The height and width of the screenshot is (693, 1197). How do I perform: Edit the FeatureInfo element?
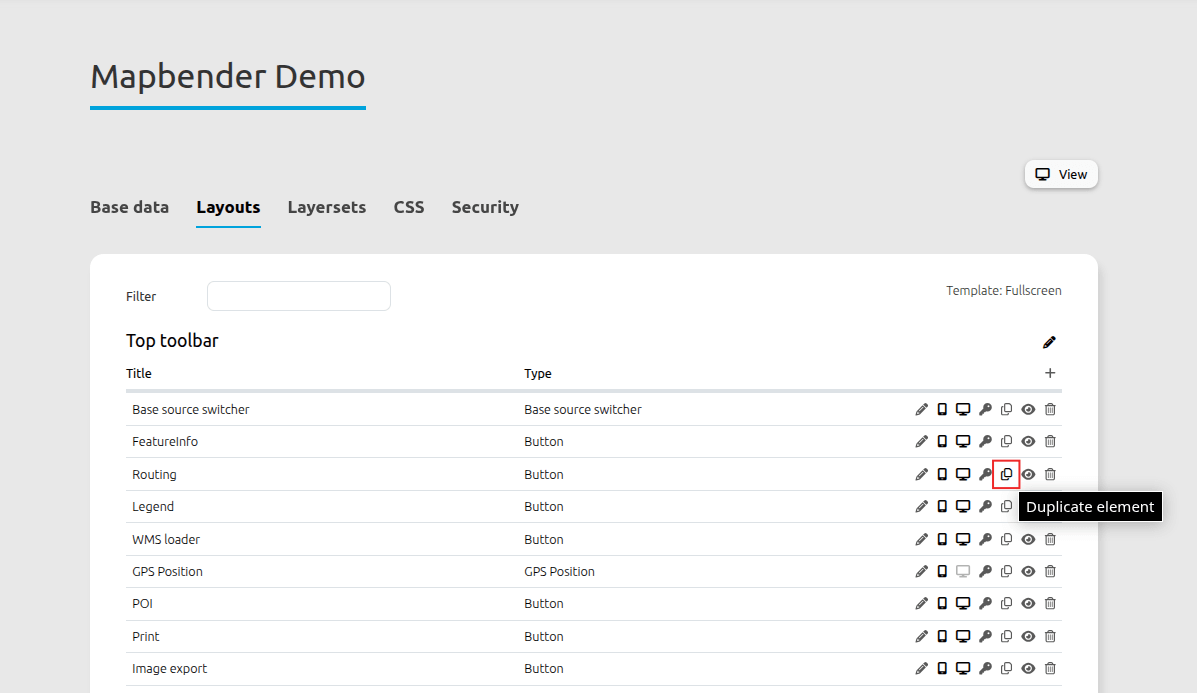(x=921, y=442)
